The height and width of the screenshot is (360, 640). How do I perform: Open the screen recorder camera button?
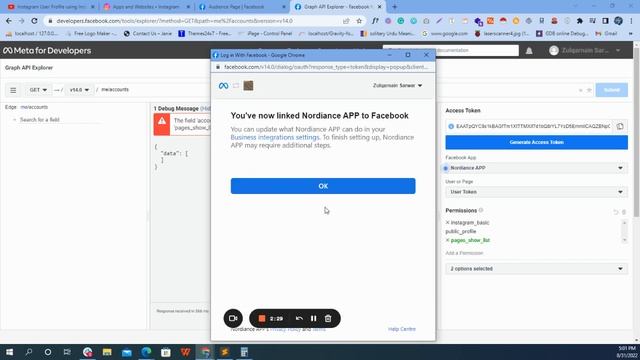coord(233,318)
